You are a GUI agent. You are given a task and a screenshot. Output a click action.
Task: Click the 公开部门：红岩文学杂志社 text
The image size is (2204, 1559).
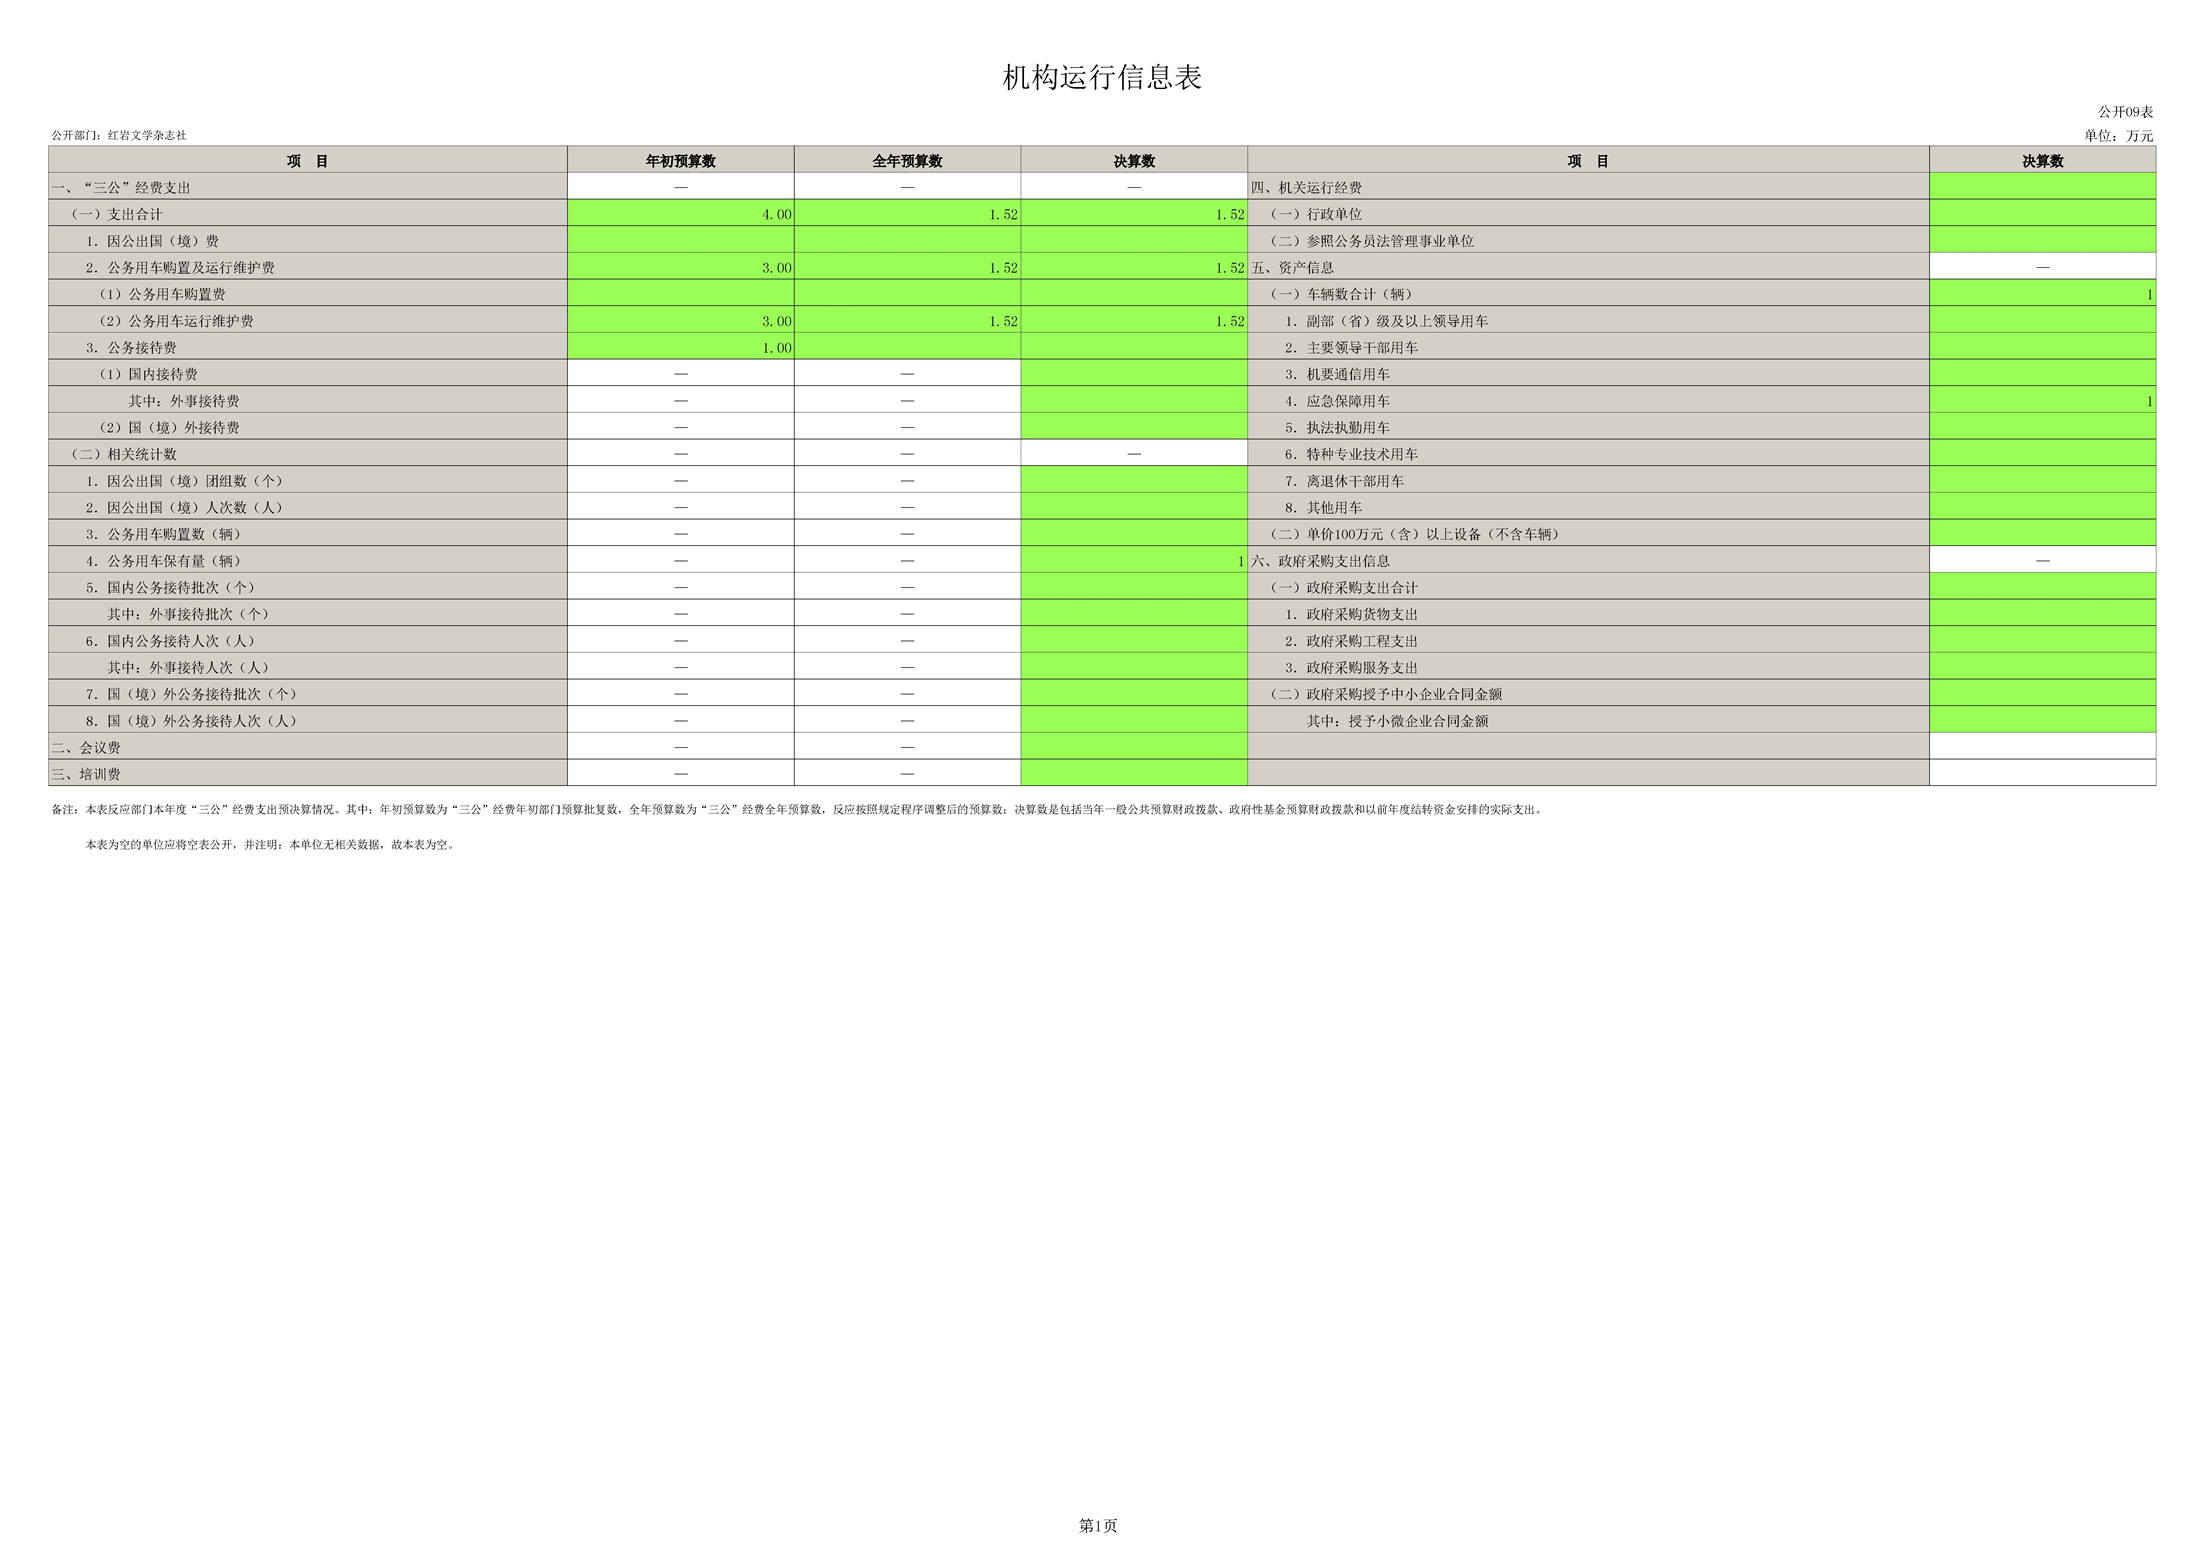point(119,135)
